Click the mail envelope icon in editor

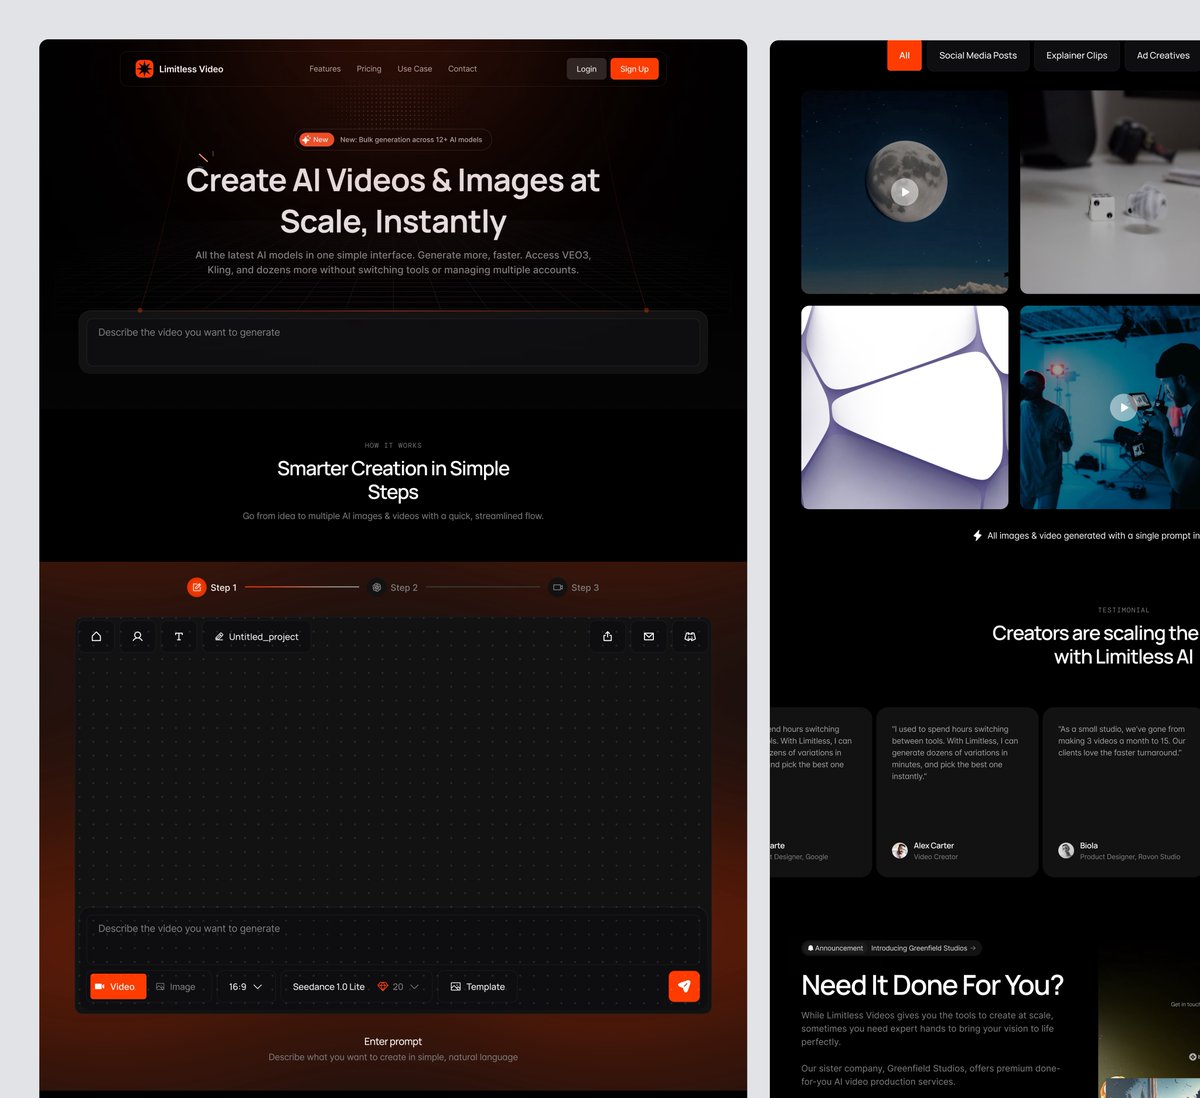[x=649, y=636]
